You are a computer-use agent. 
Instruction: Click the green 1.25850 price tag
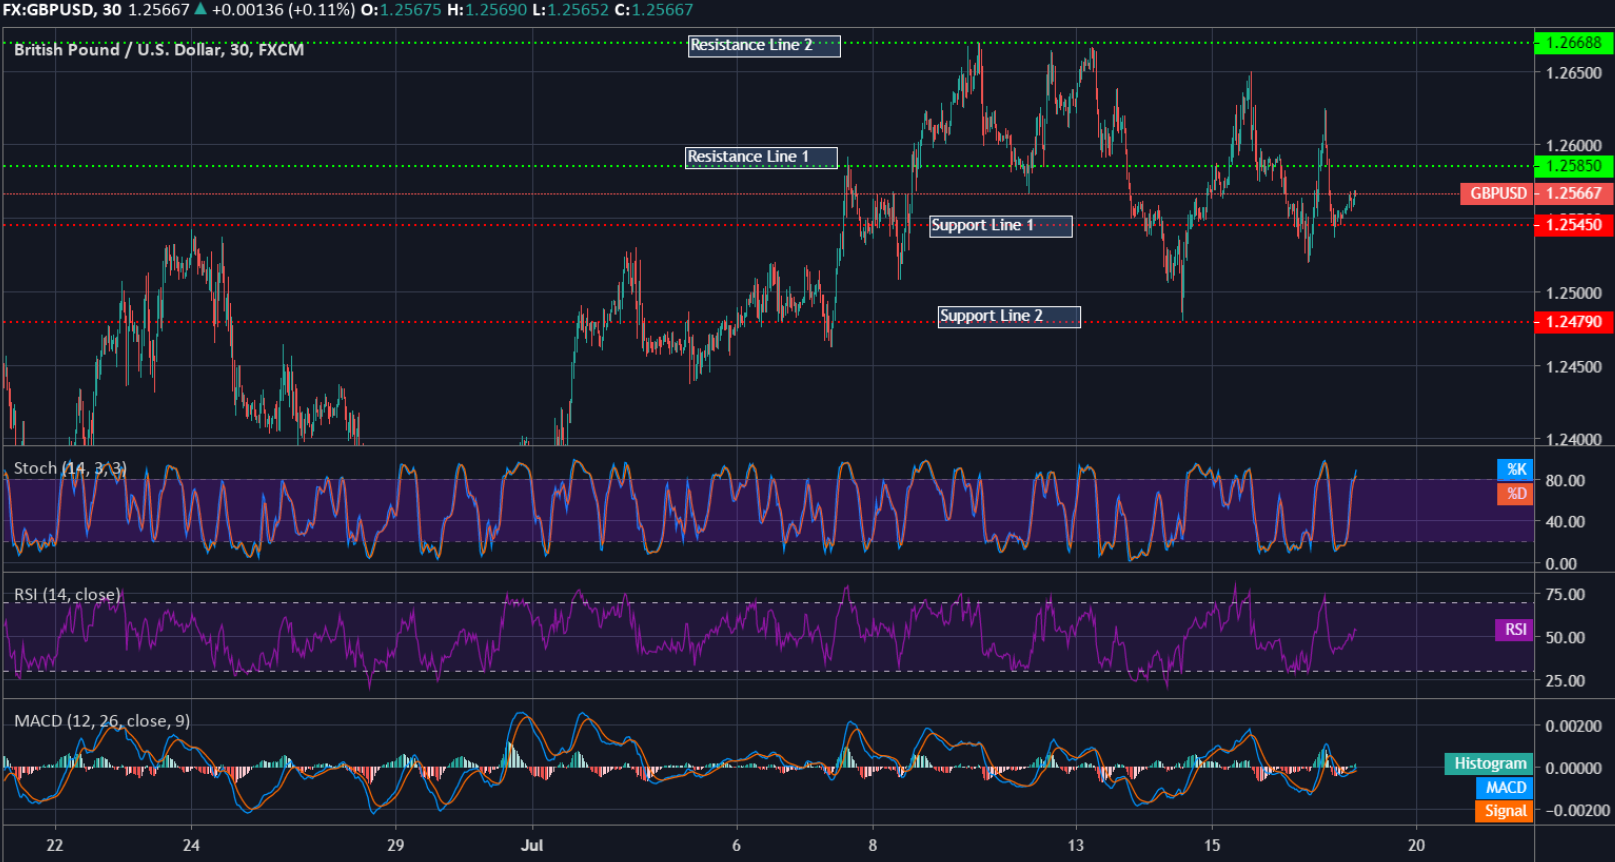click(1574, 166)
